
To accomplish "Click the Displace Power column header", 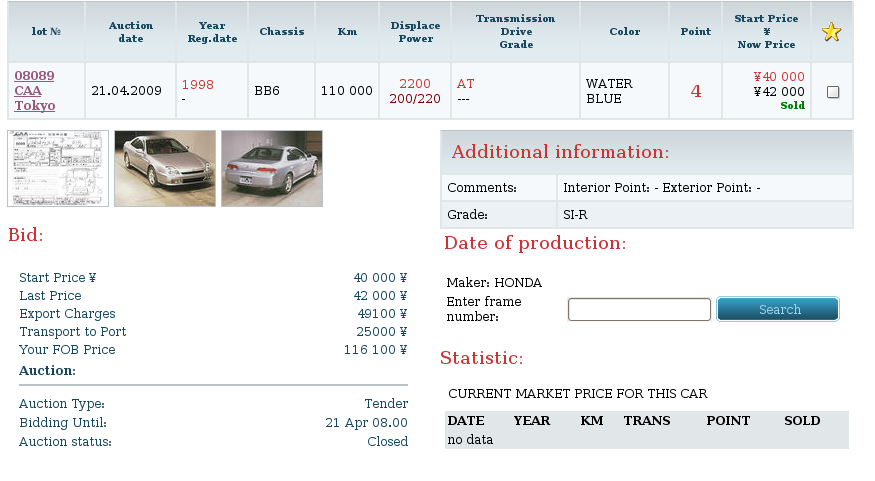I will click(415, 32).
